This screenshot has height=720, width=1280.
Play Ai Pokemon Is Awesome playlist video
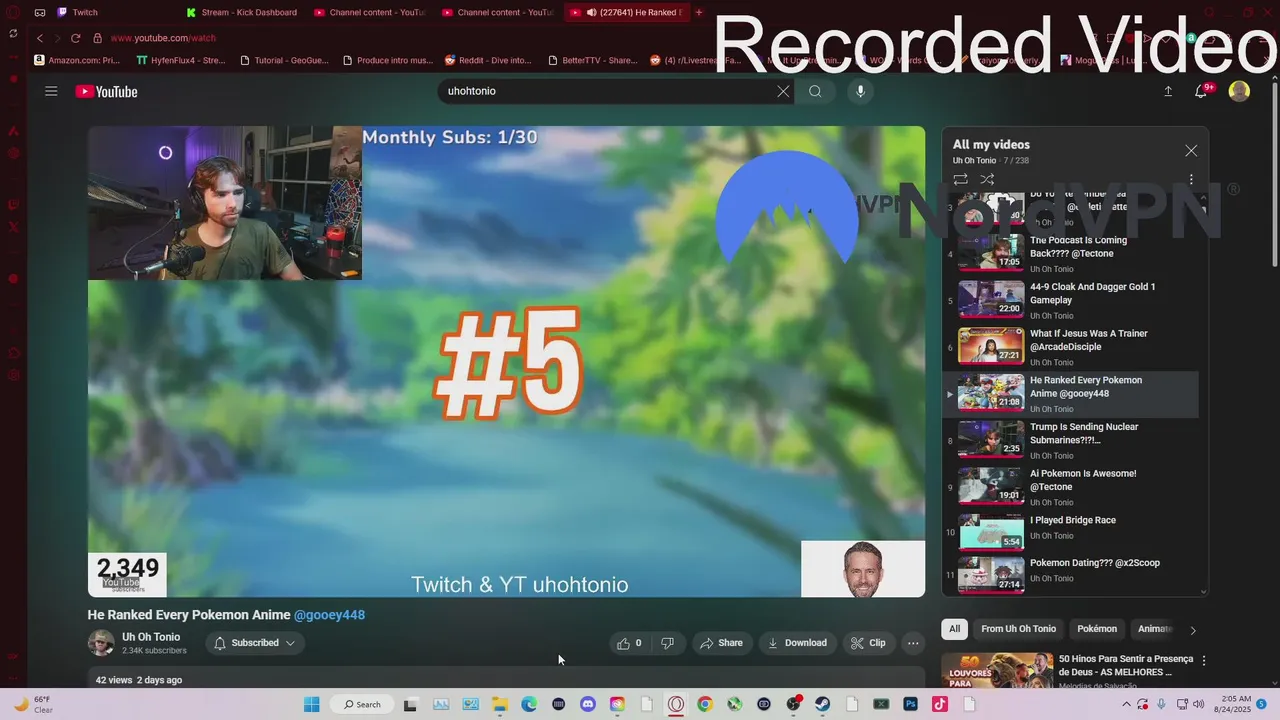coord(1071,487)
